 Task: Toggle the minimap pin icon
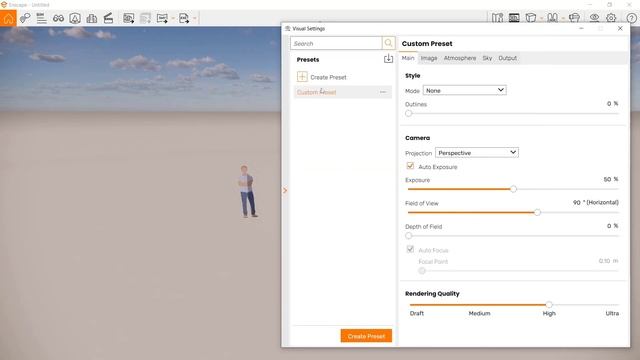coord(497,18)
